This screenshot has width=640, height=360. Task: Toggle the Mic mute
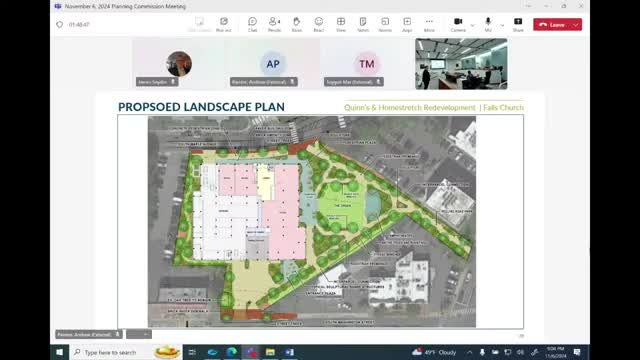tap(488, 24)
